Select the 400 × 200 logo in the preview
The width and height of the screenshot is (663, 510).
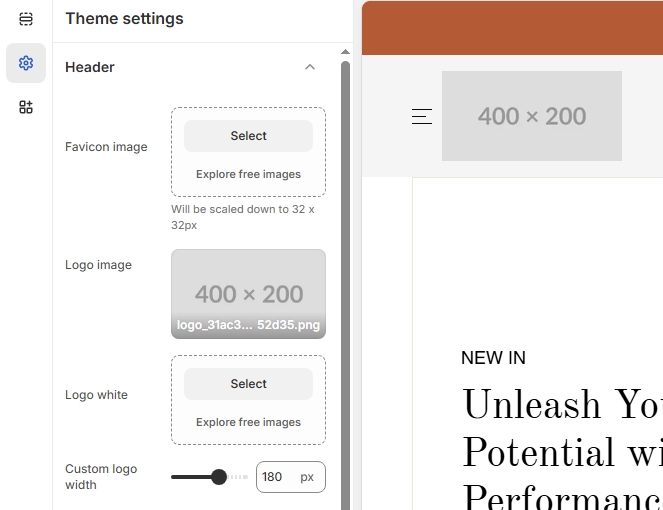[532, 116]
